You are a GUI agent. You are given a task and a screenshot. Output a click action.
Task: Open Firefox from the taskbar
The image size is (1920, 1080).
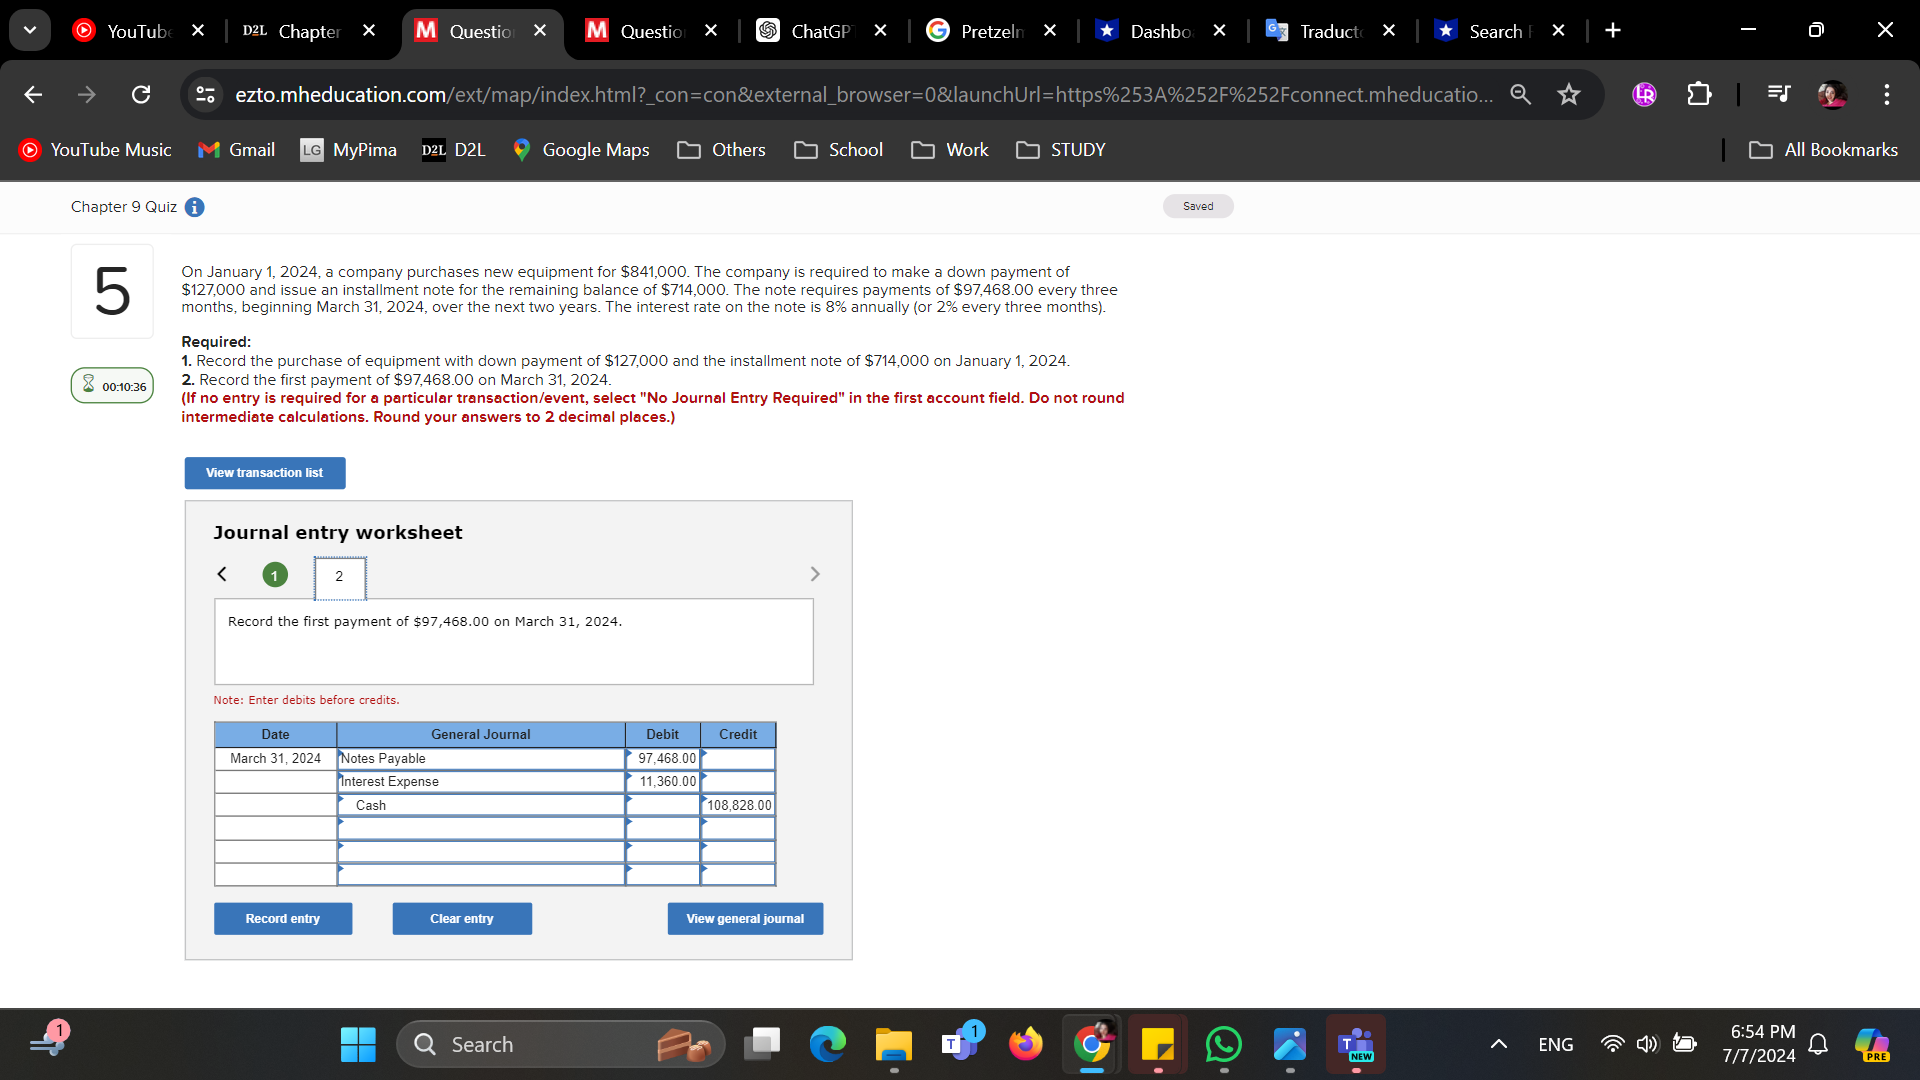(x=1025, y=1043)
